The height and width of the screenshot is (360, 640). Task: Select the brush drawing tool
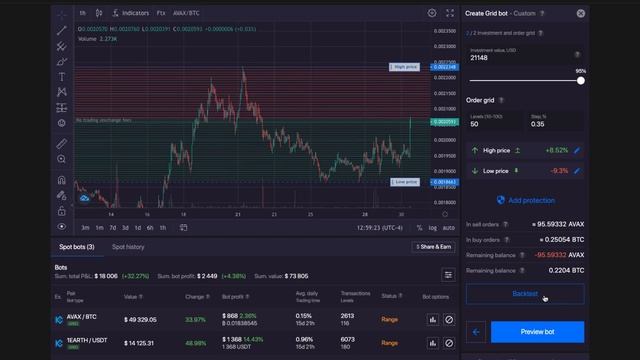[x=62, y=62]
